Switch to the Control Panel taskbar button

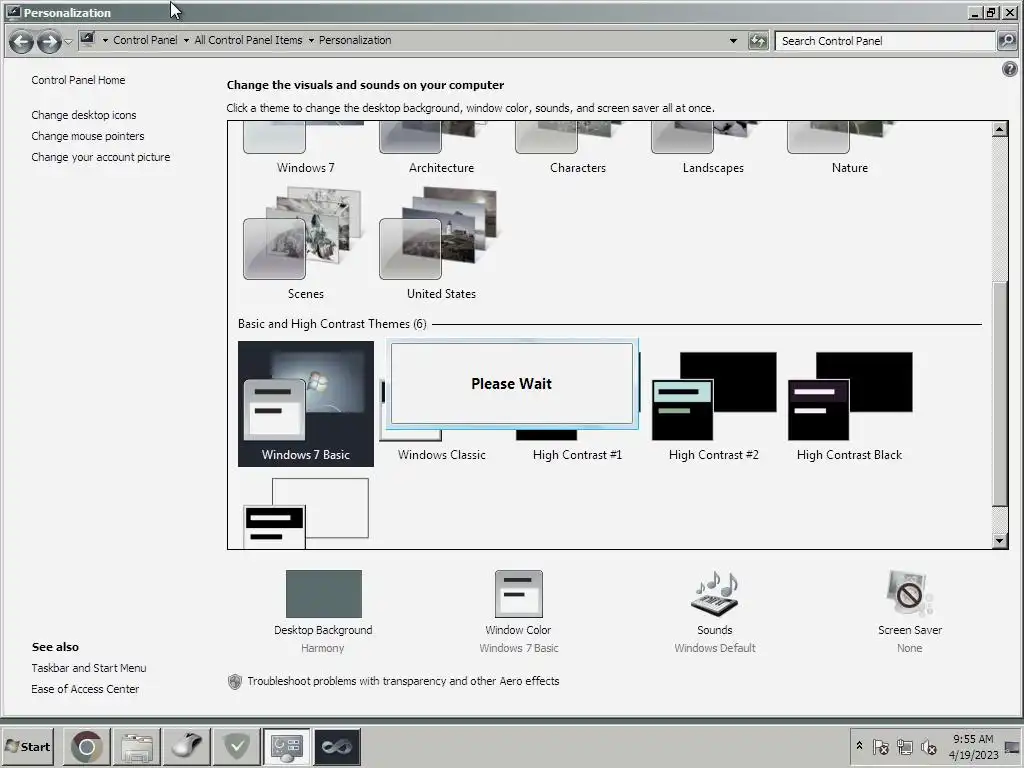click(287, 746)
